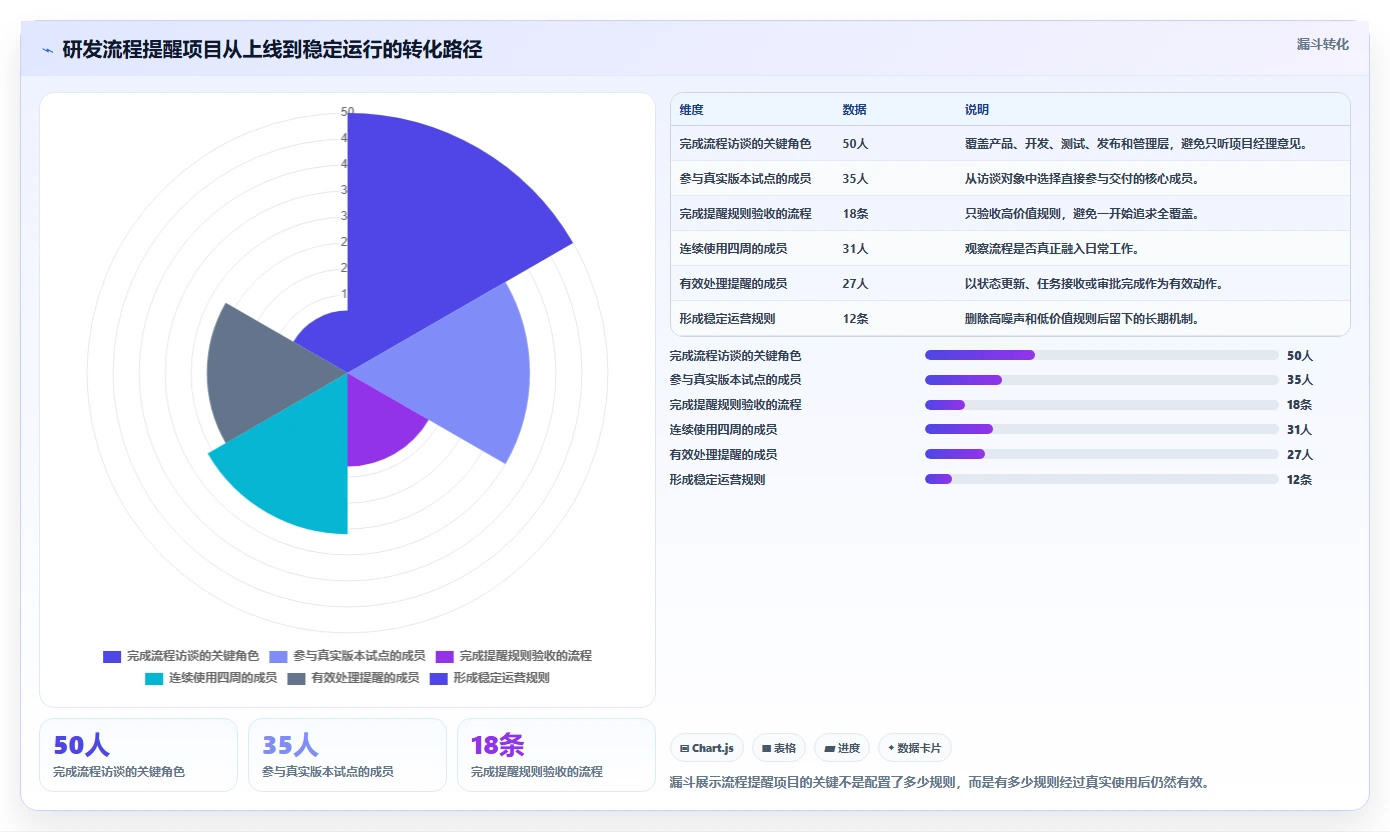Click the violet chart segment
Image resolution: width=1390 pixels, height=832 pixels.
(380, 425)
